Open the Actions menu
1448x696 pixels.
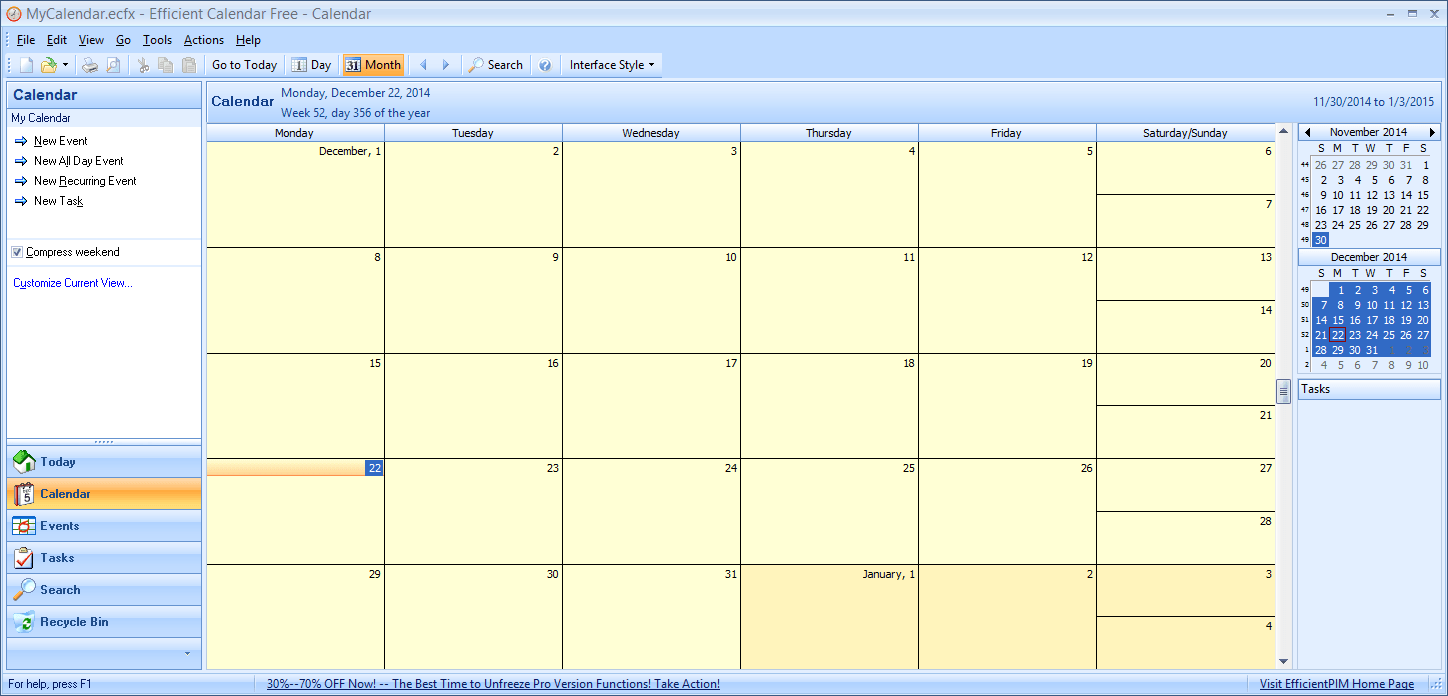[x=203, y=40]
